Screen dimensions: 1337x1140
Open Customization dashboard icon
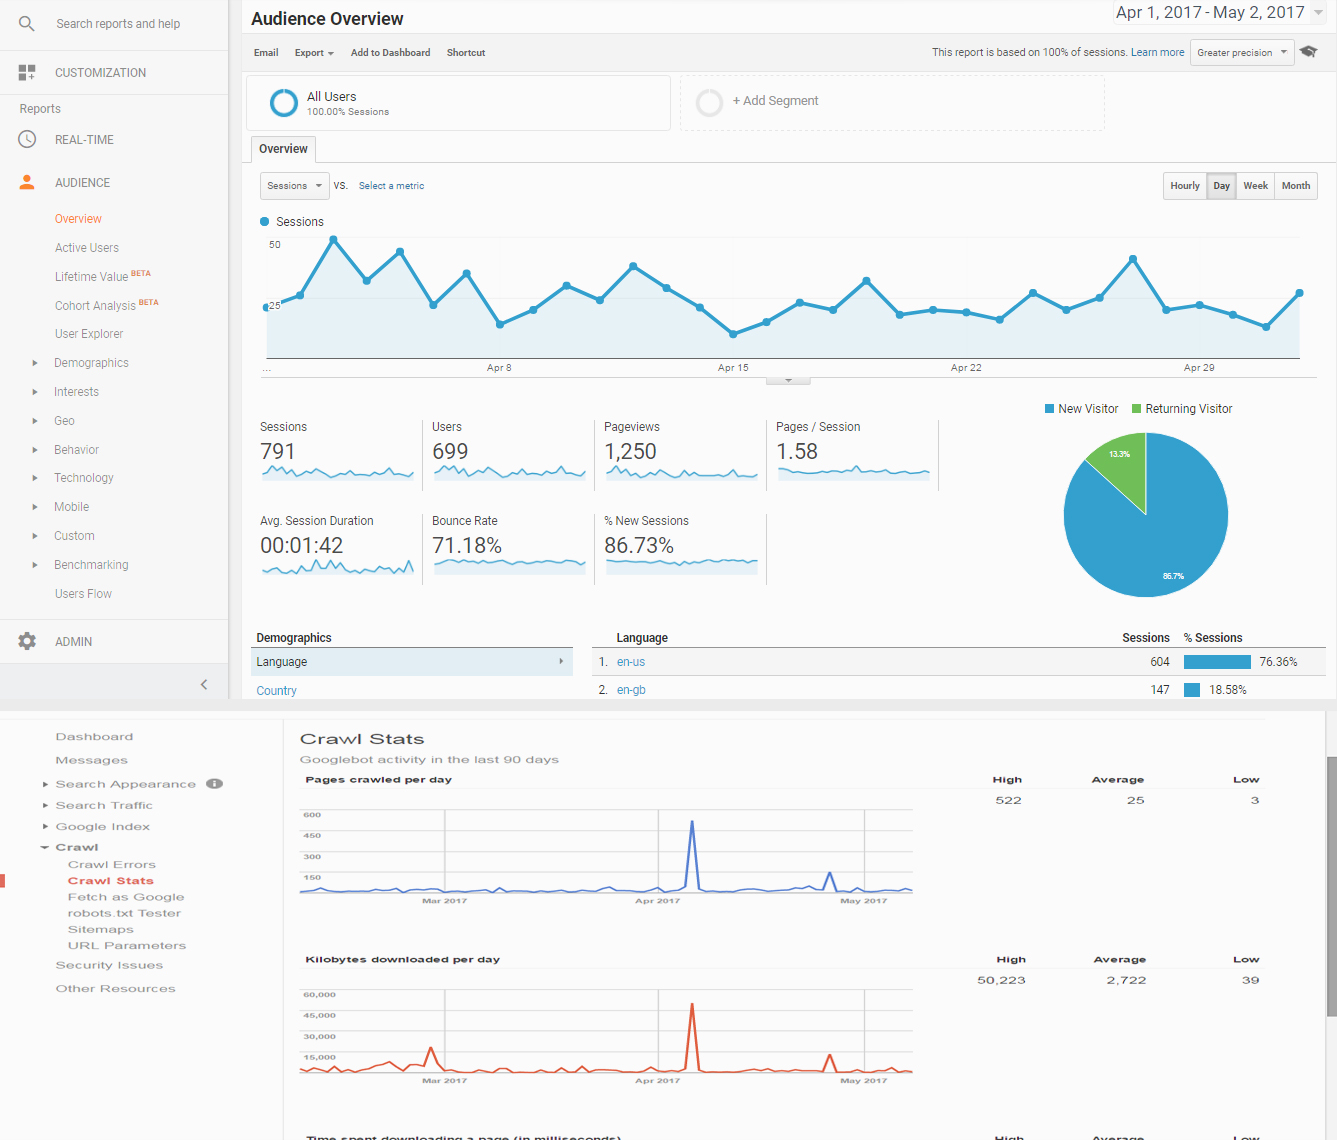point(27,72)
